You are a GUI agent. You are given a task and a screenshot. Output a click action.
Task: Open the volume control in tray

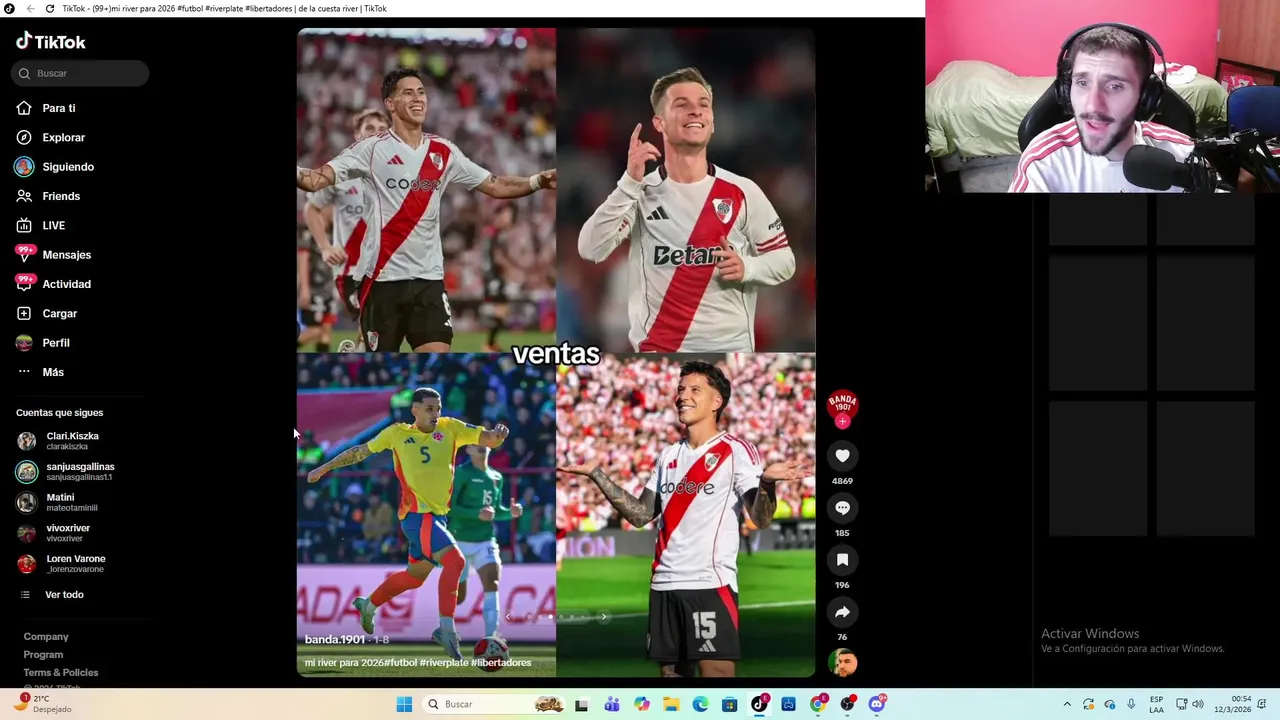point(1198,704)
